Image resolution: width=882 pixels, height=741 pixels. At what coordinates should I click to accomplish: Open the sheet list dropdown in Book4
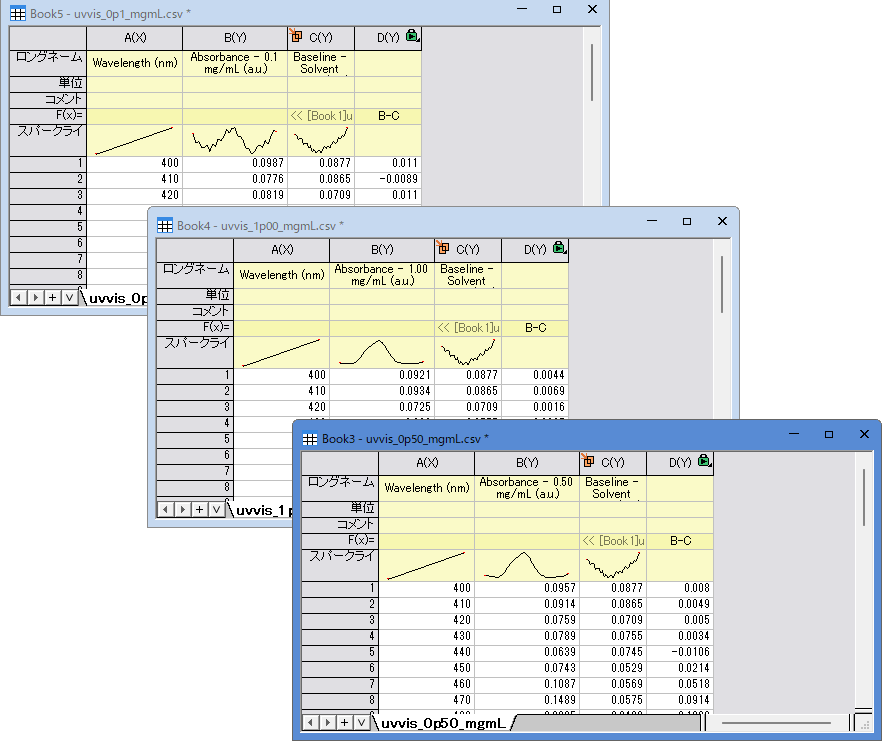coord(216,510)
